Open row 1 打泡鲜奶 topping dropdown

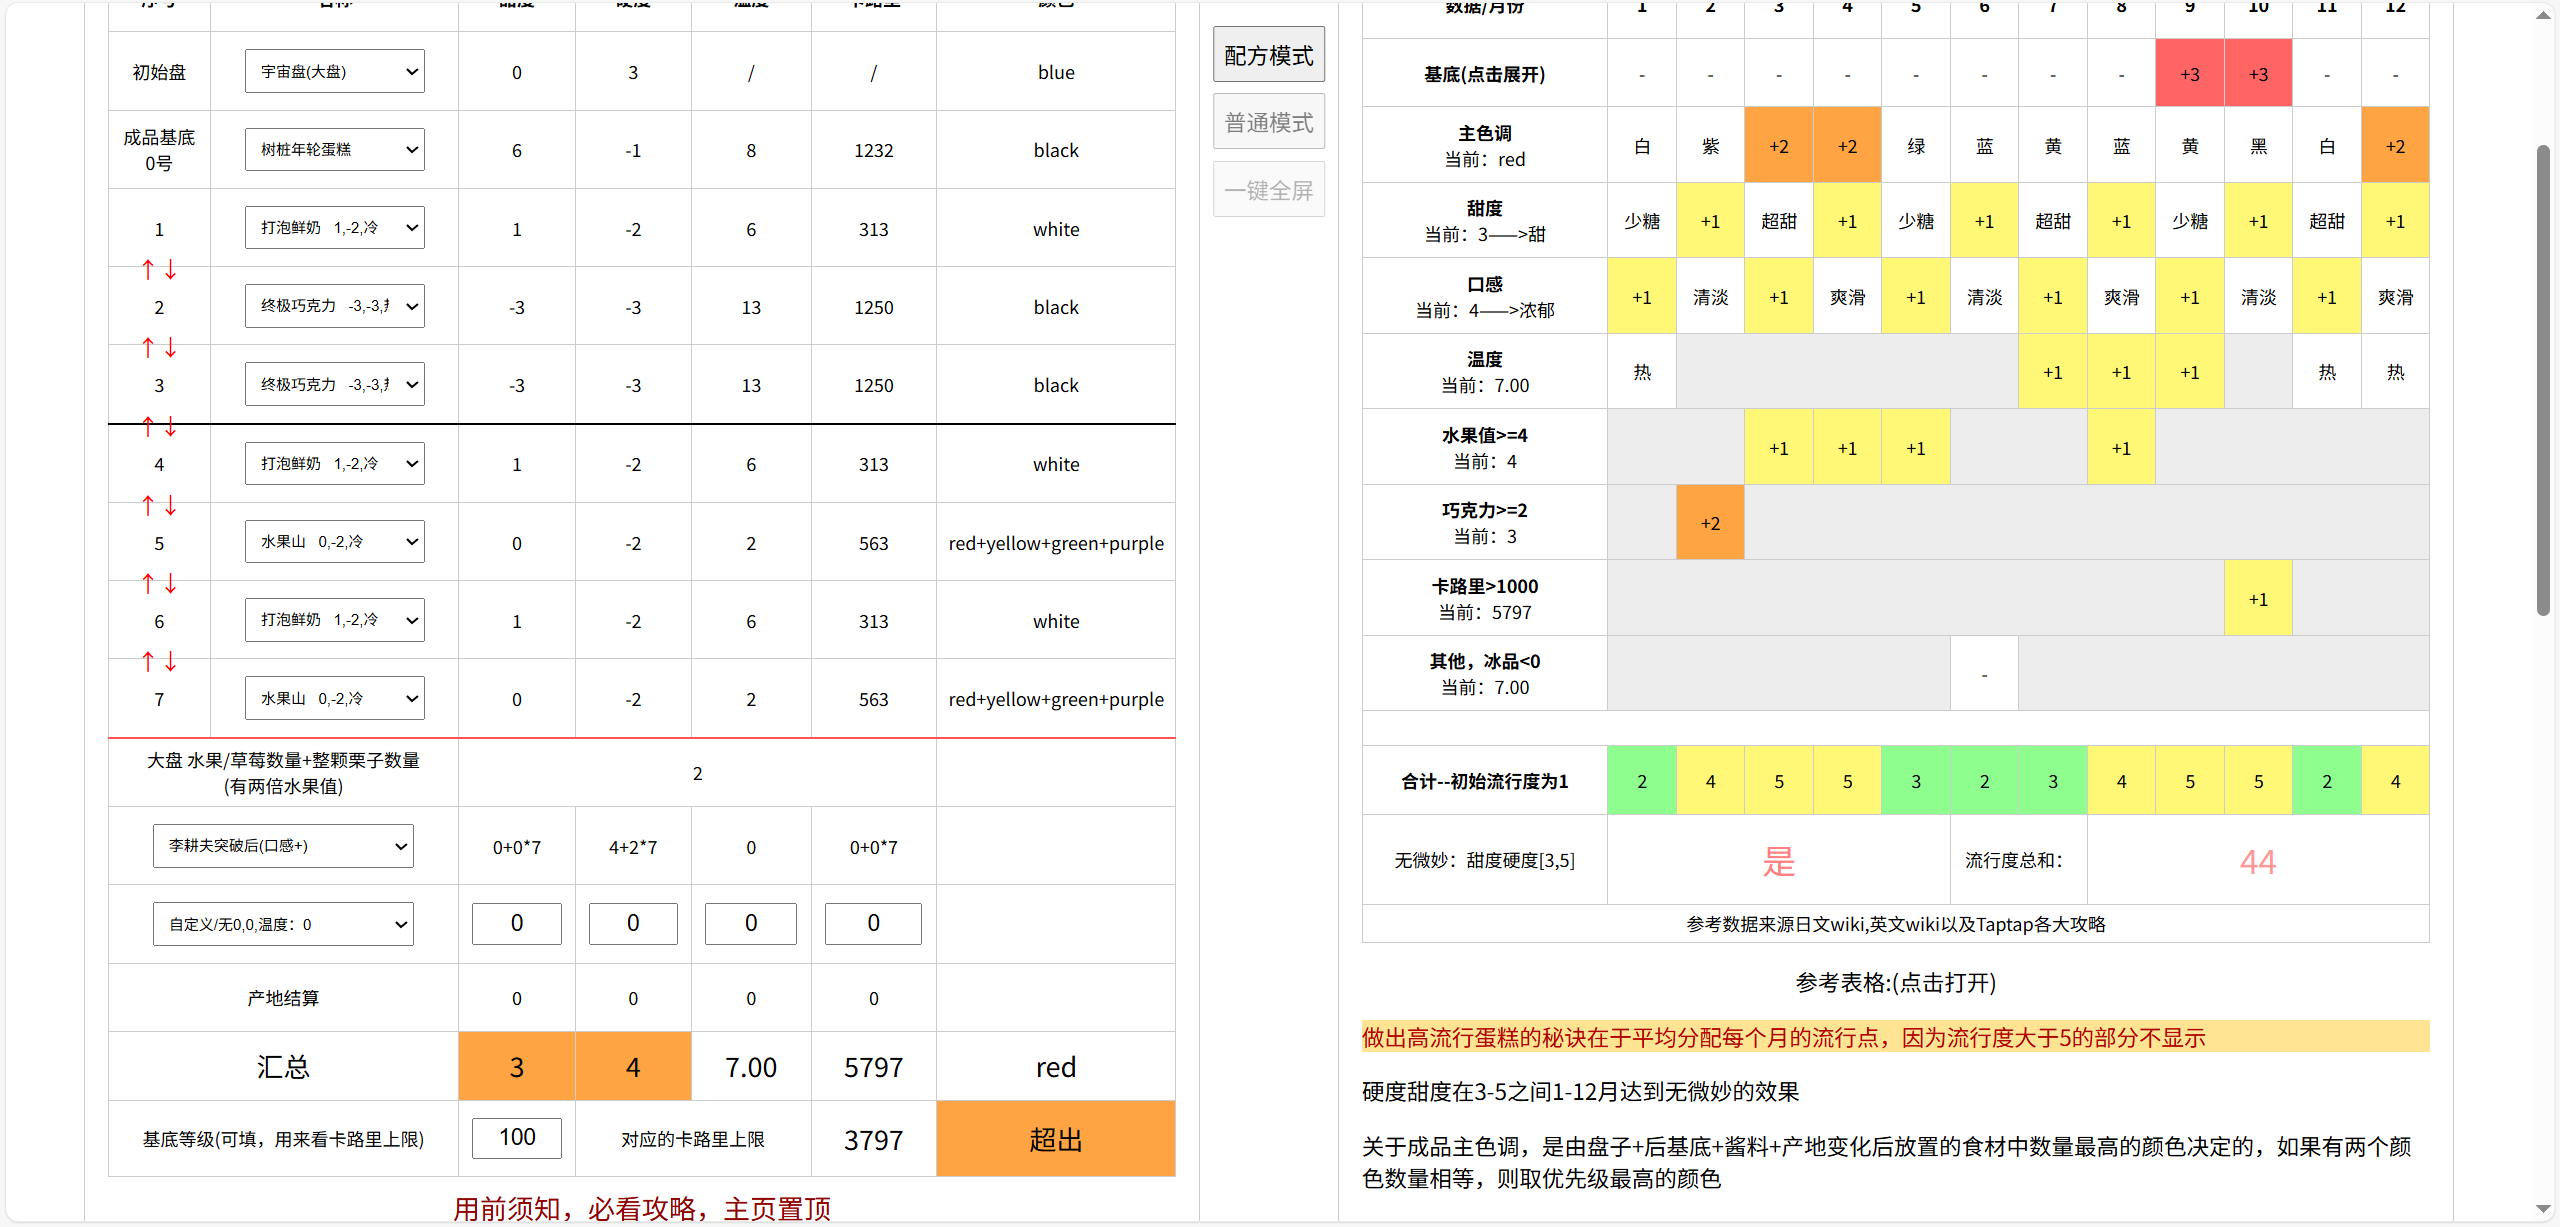[335, 227]
